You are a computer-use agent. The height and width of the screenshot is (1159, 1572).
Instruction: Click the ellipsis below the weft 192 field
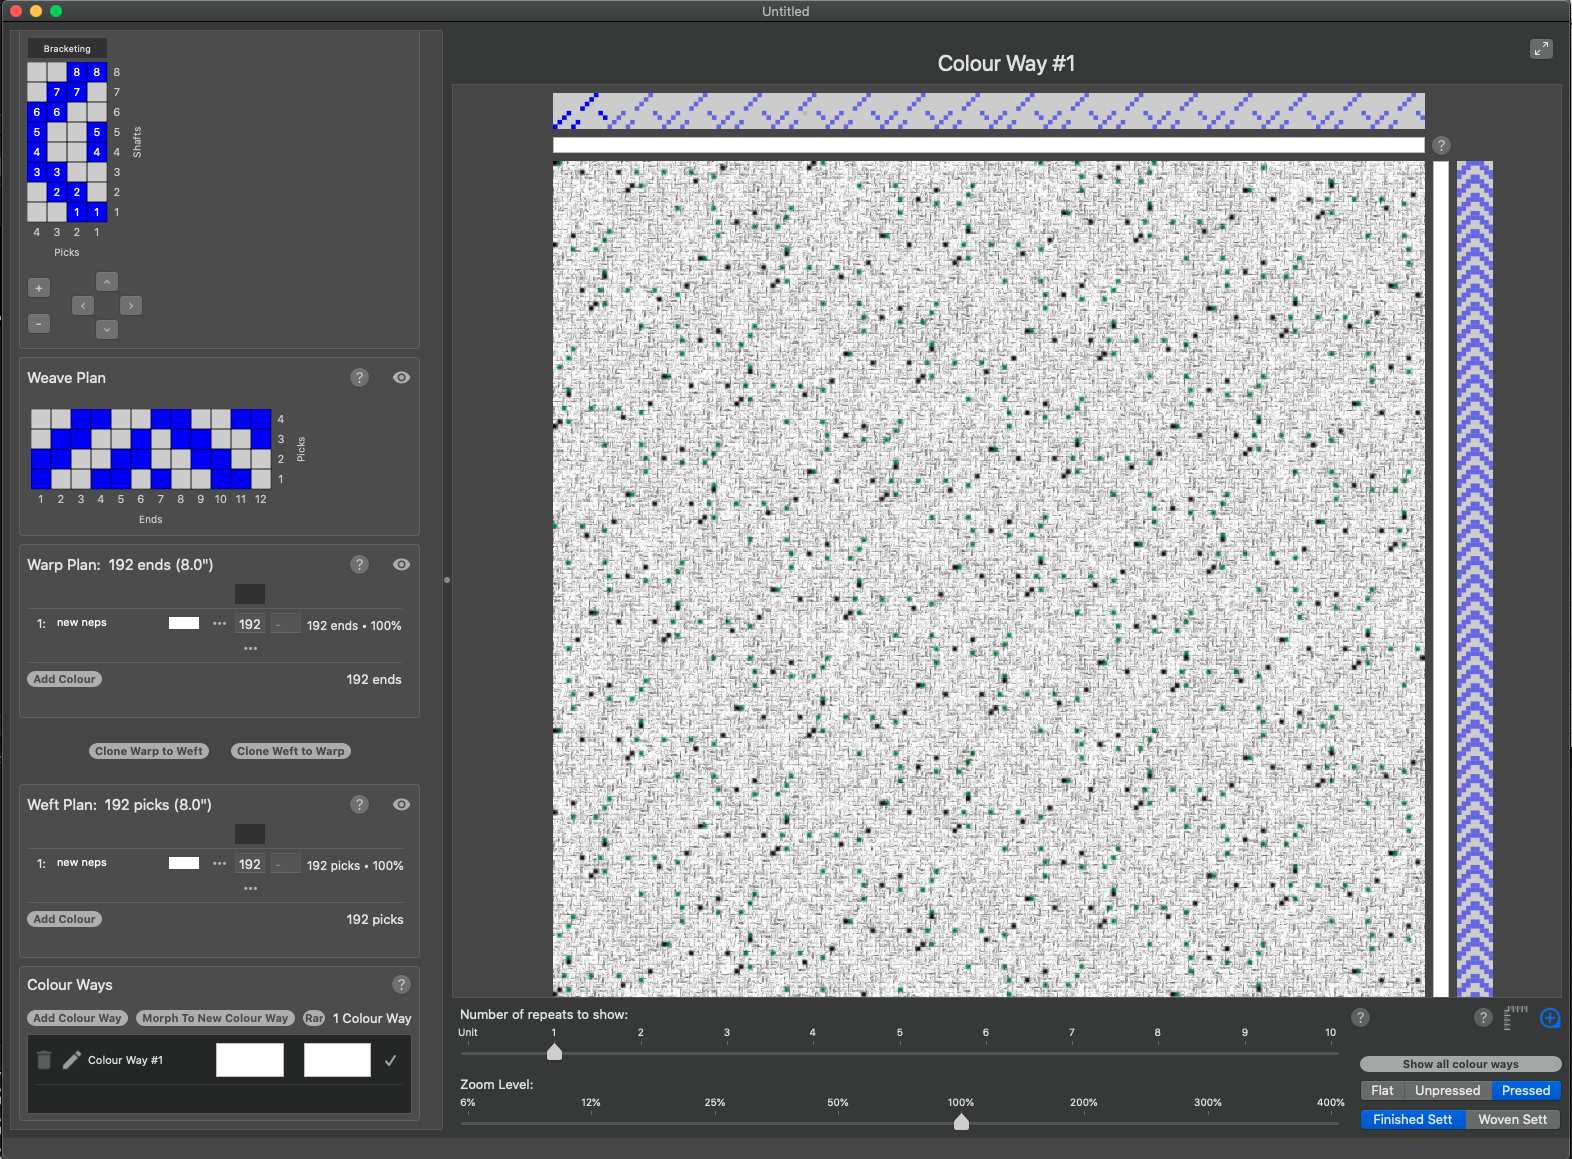tap(251, 888)
